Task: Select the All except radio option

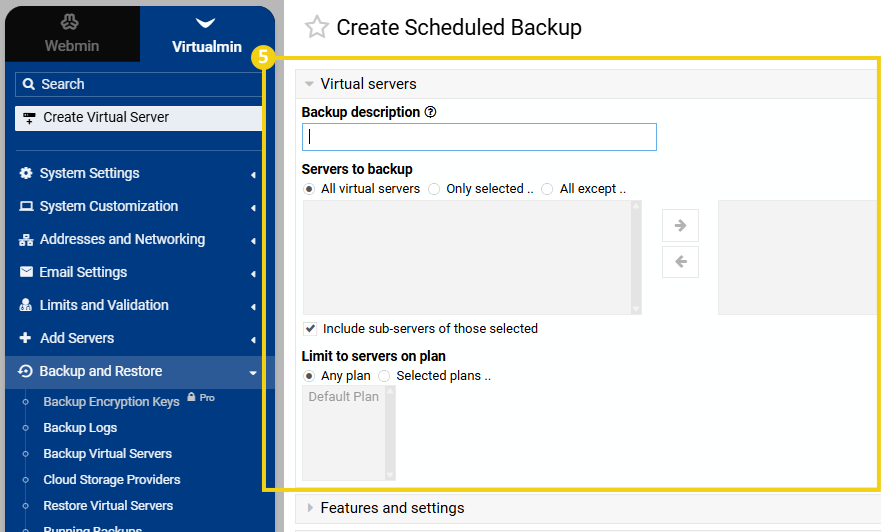Action: point(547,189)
